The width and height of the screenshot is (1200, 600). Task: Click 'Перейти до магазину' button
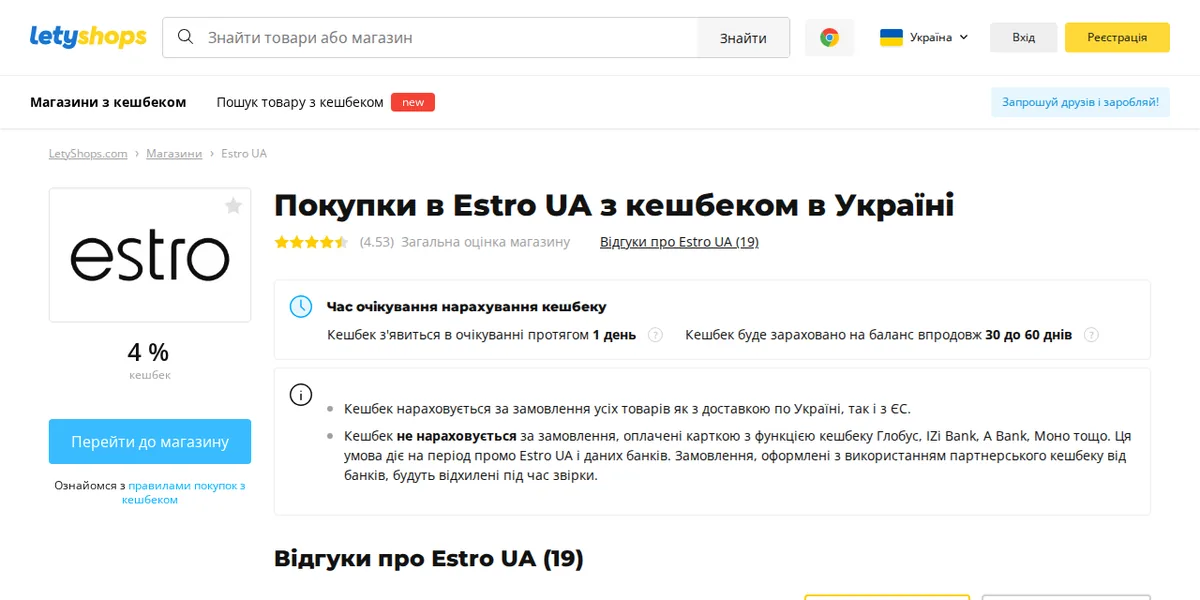point(150,441)
